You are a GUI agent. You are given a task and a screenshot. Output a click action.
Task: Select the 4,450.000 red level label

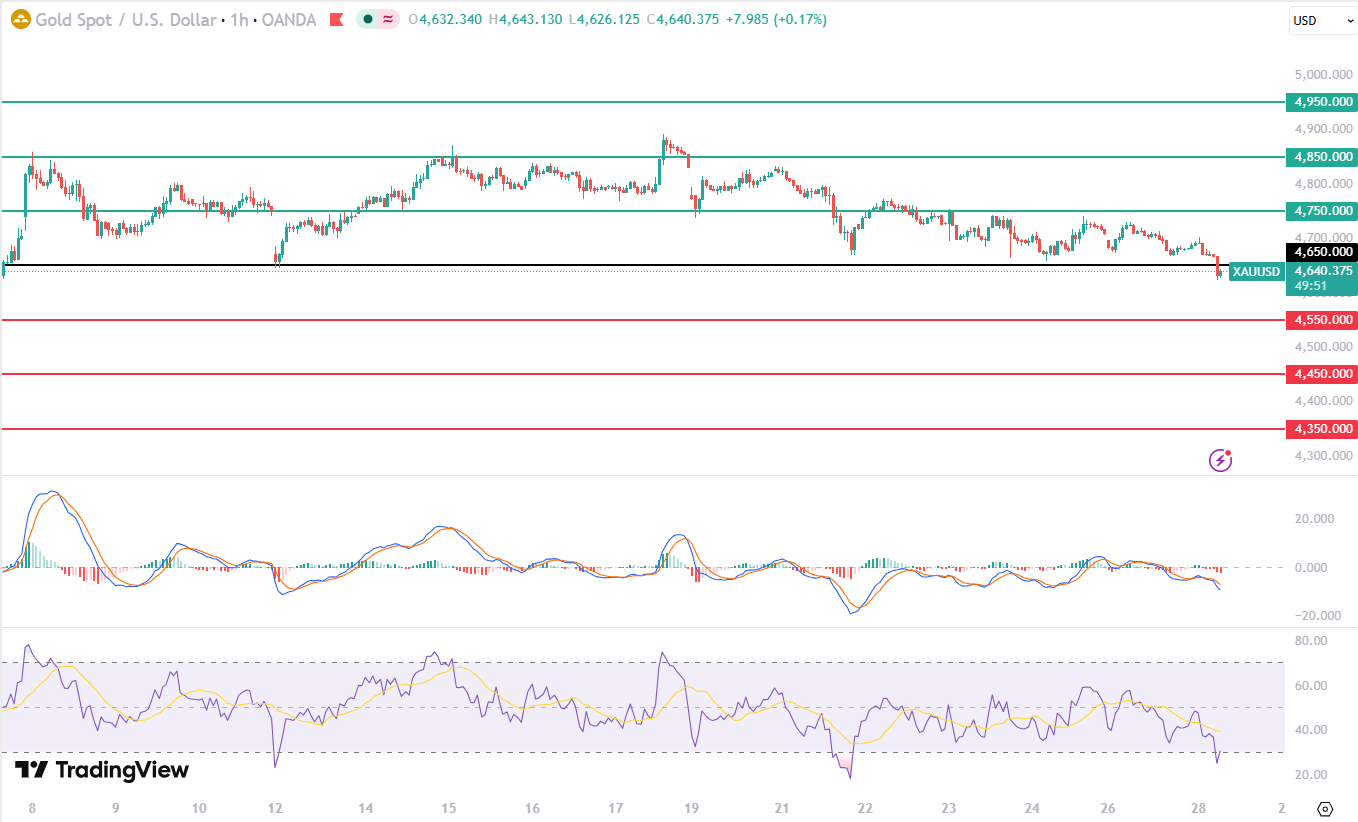tap(1322, 374)
